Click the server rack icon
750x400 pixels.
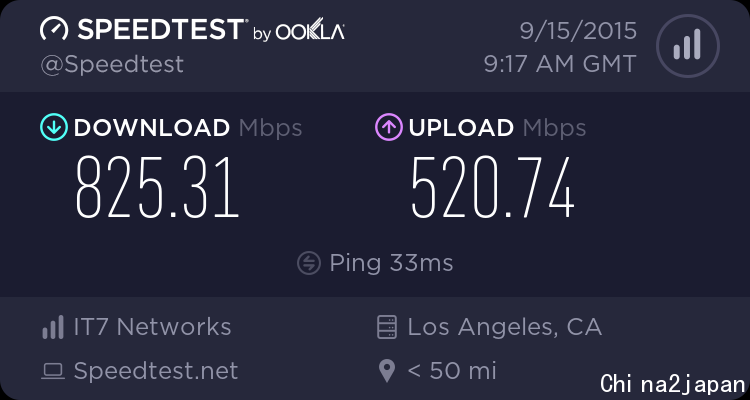pyautogui.click(x=386, y=327)
